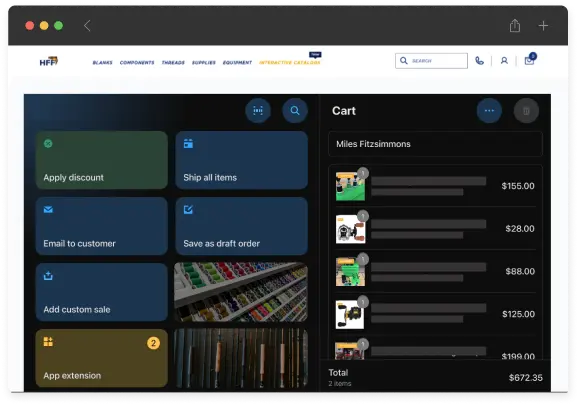Click the green window zoom button
579x406 pixels.
click(58, 25)
